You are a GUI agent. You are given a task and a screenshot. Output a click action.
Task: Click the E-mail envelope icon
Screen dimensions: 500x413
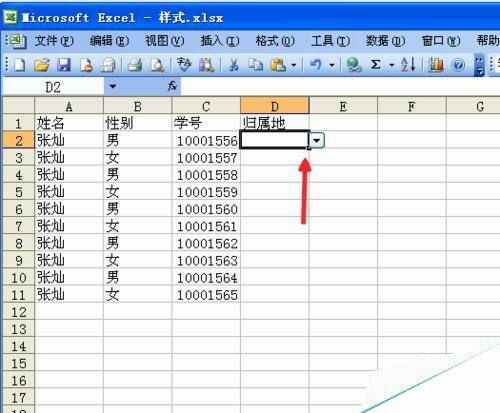(108, 64)
